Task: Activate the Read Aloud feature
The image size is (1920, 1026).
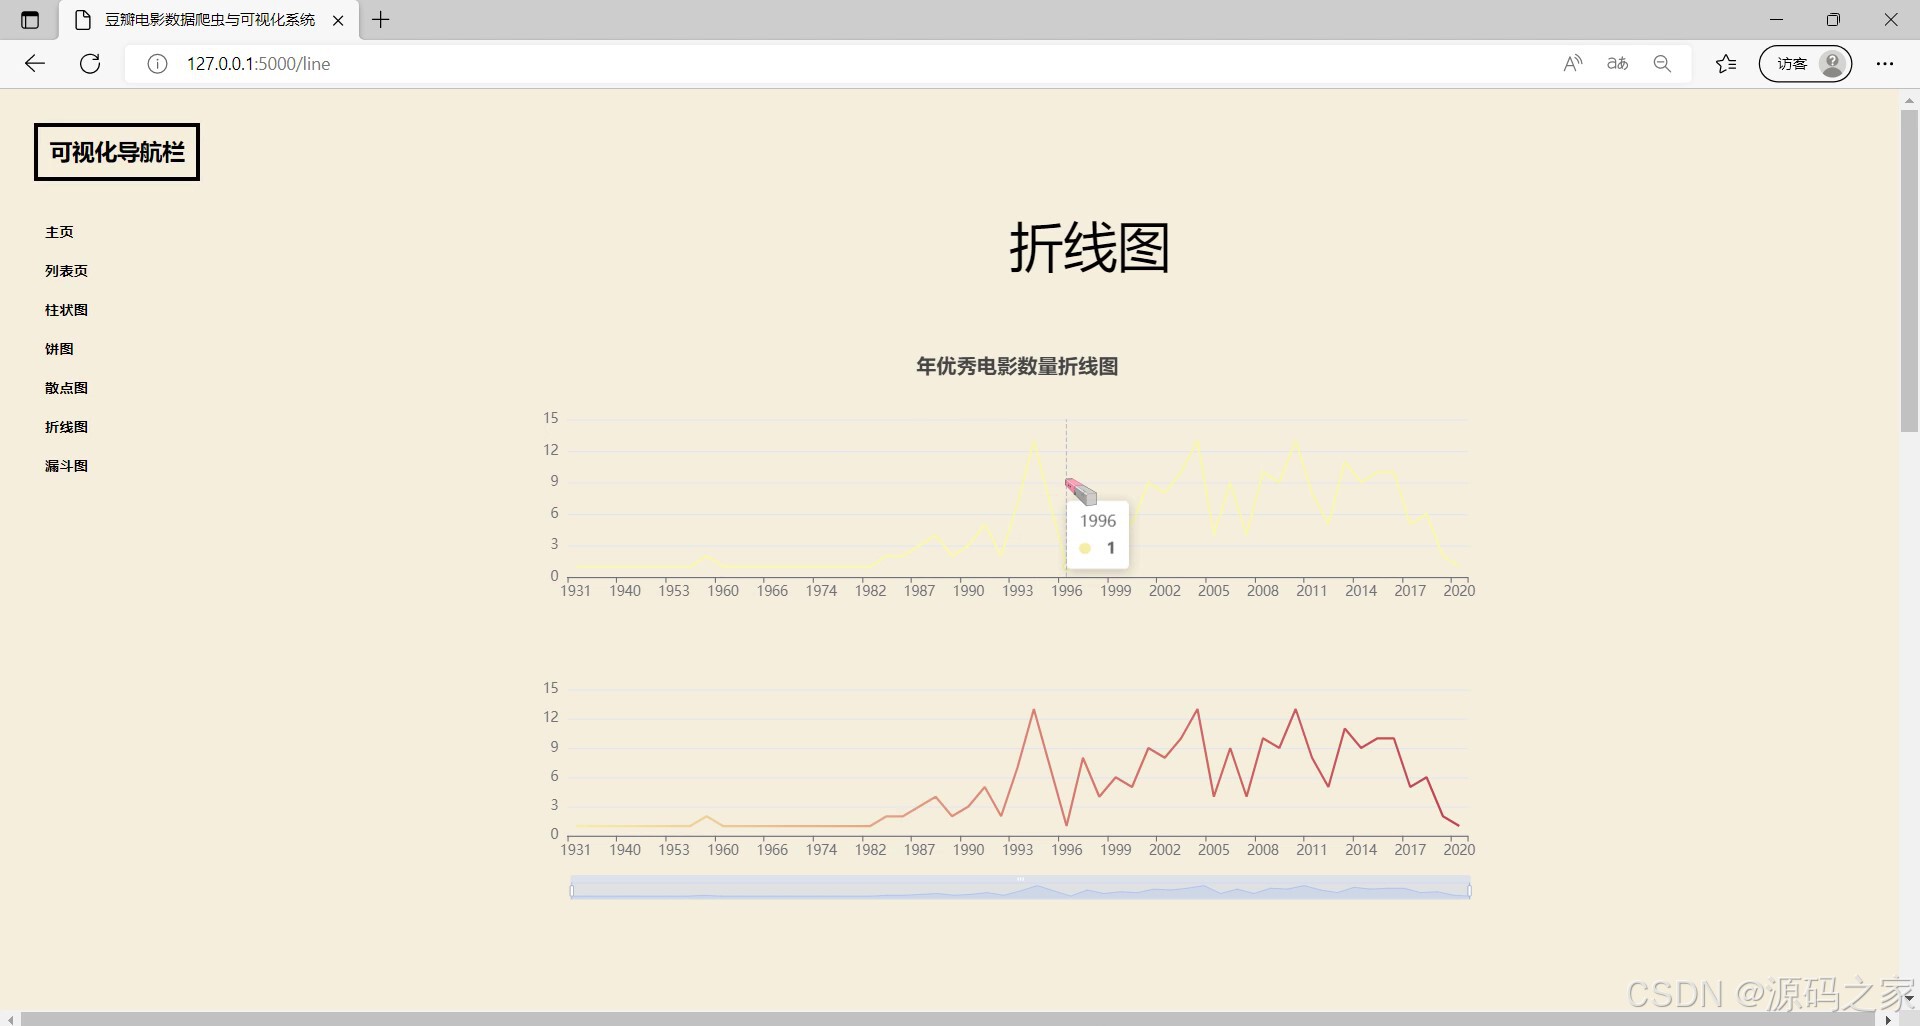Action: pos(1572,63)
